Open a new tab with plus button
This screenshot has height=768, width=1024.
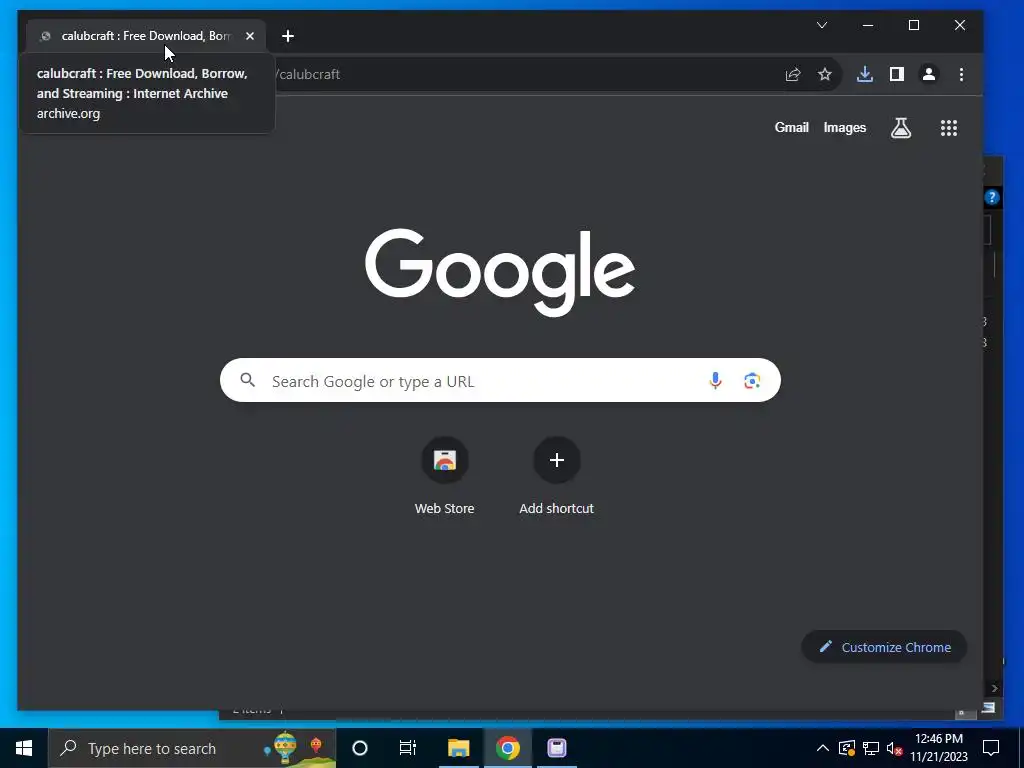click(288, 36)
